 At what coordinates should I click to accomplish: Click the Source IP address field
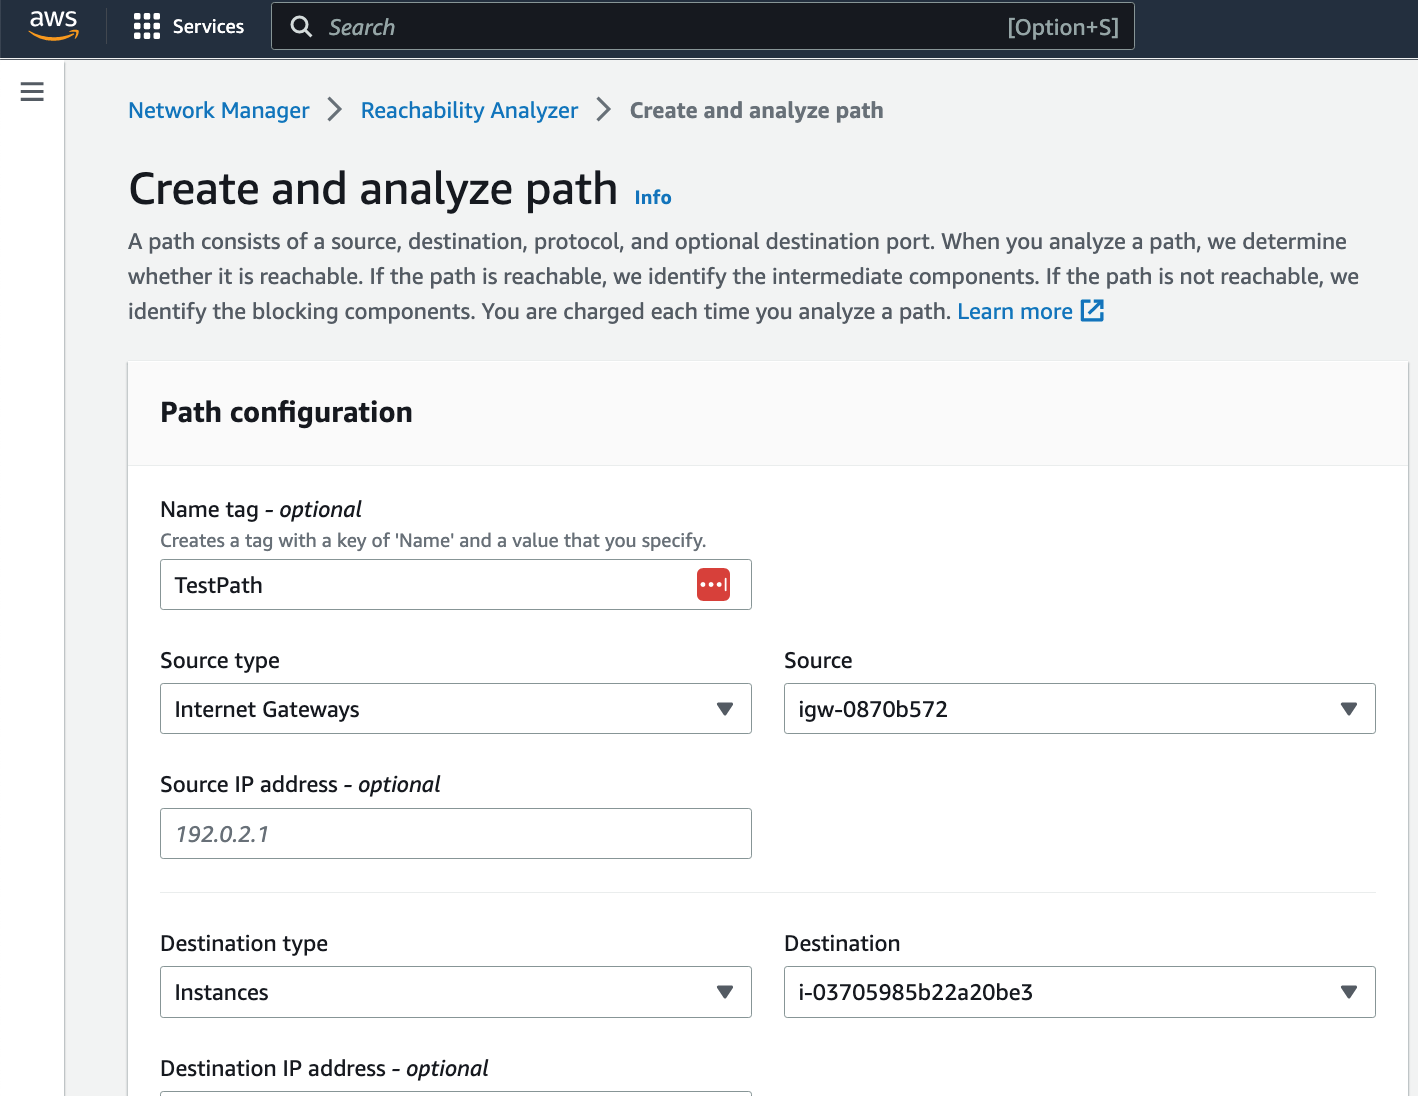(x=455, y=833)
